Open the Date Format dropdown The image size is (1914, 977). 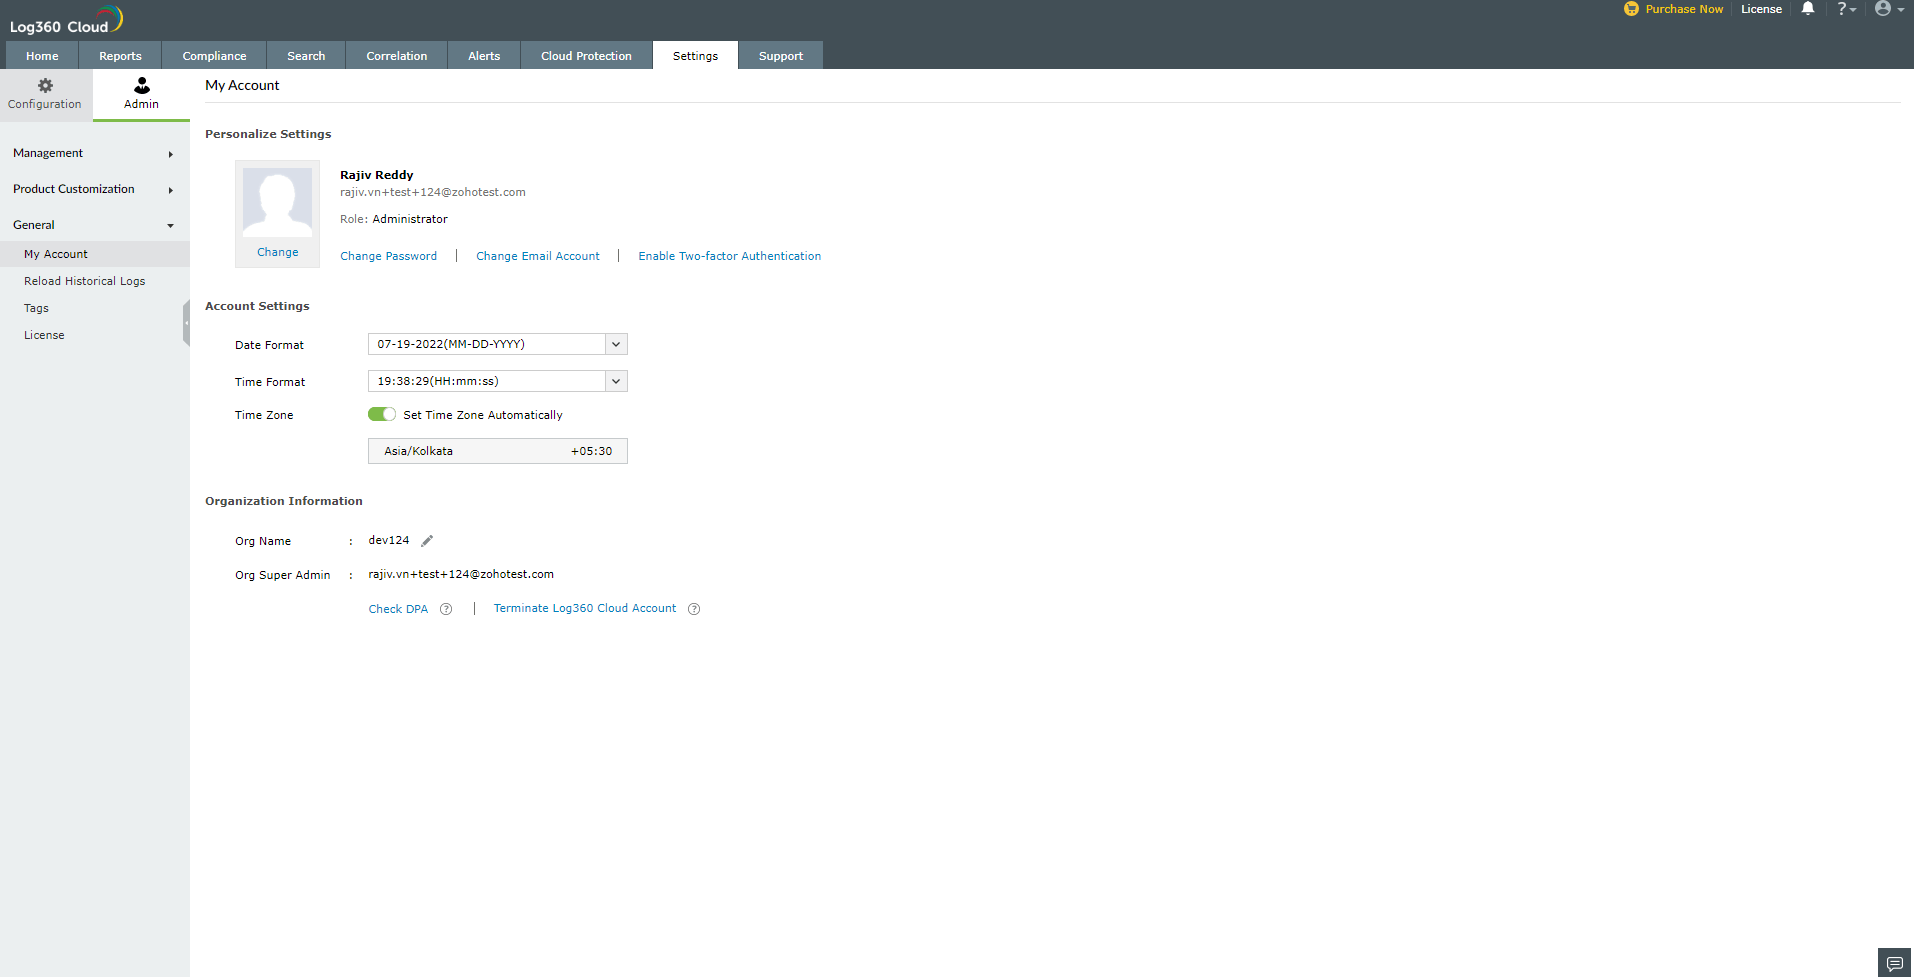pyautogui.click(x=497, y=344)
